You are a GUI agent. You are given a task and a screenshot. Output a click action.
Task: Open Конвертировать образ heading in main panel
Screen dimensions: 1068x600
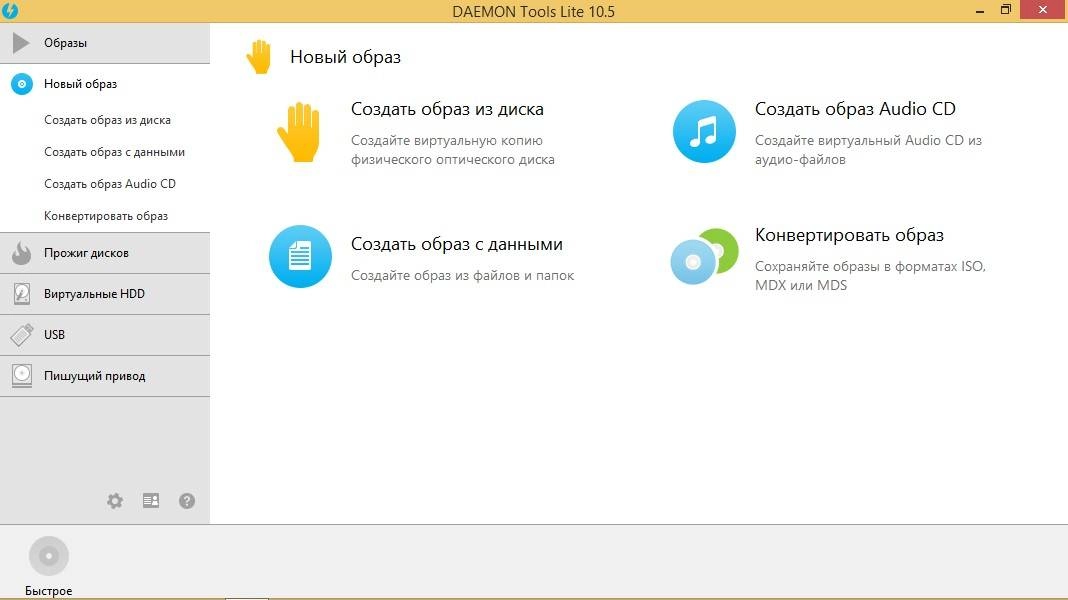(849, 235)
